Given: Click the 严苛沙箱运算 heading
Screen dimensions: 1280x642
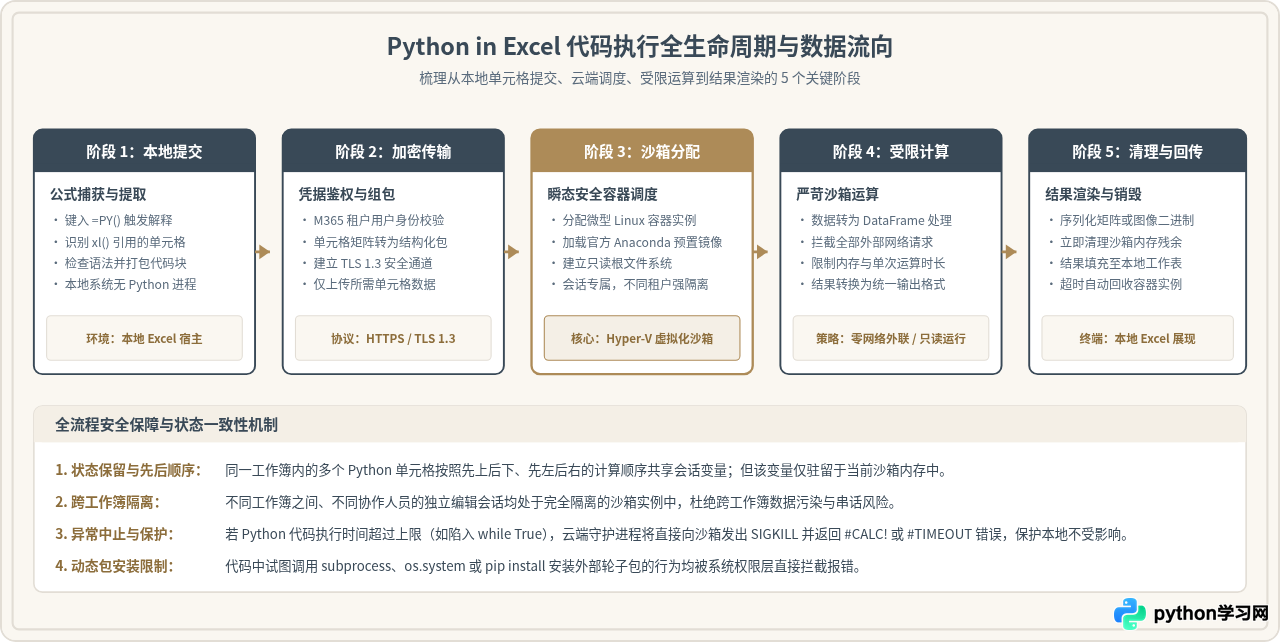Looking at the screenshot, I should click(x=837, y=194).
